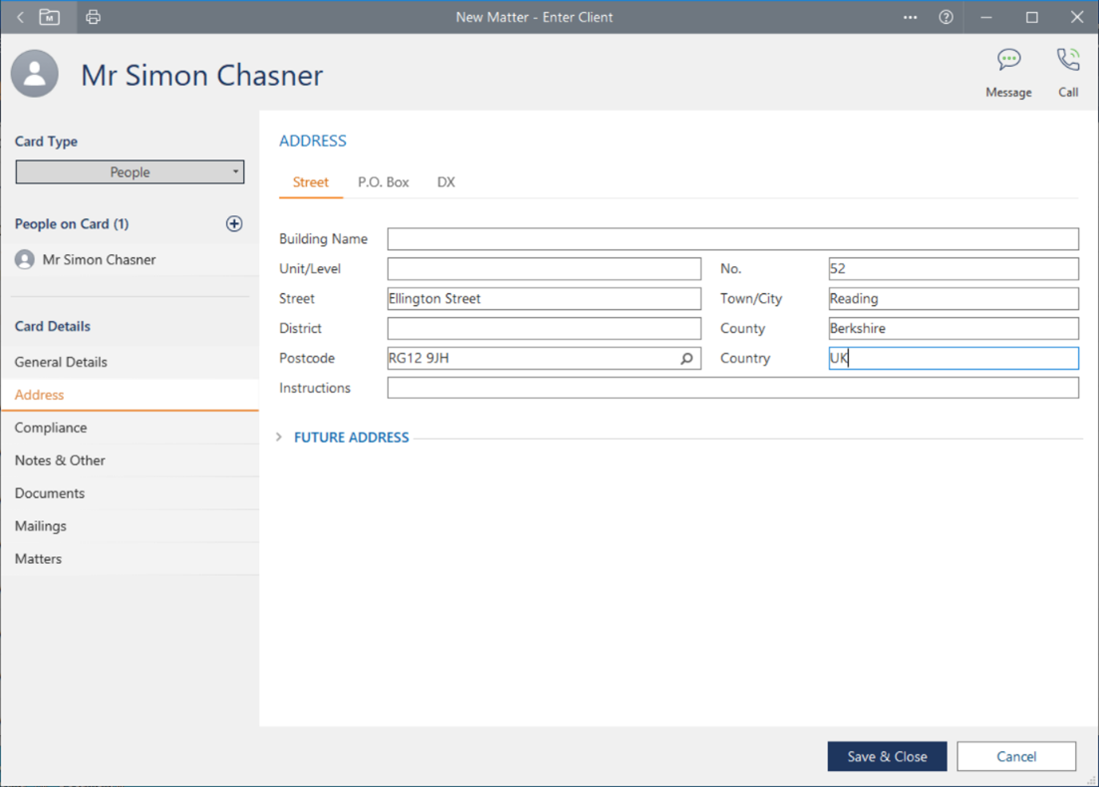This screenshot has width=1099, height=787.
Task: Click the help question mark icon
Action: click(x=946, y=17)
